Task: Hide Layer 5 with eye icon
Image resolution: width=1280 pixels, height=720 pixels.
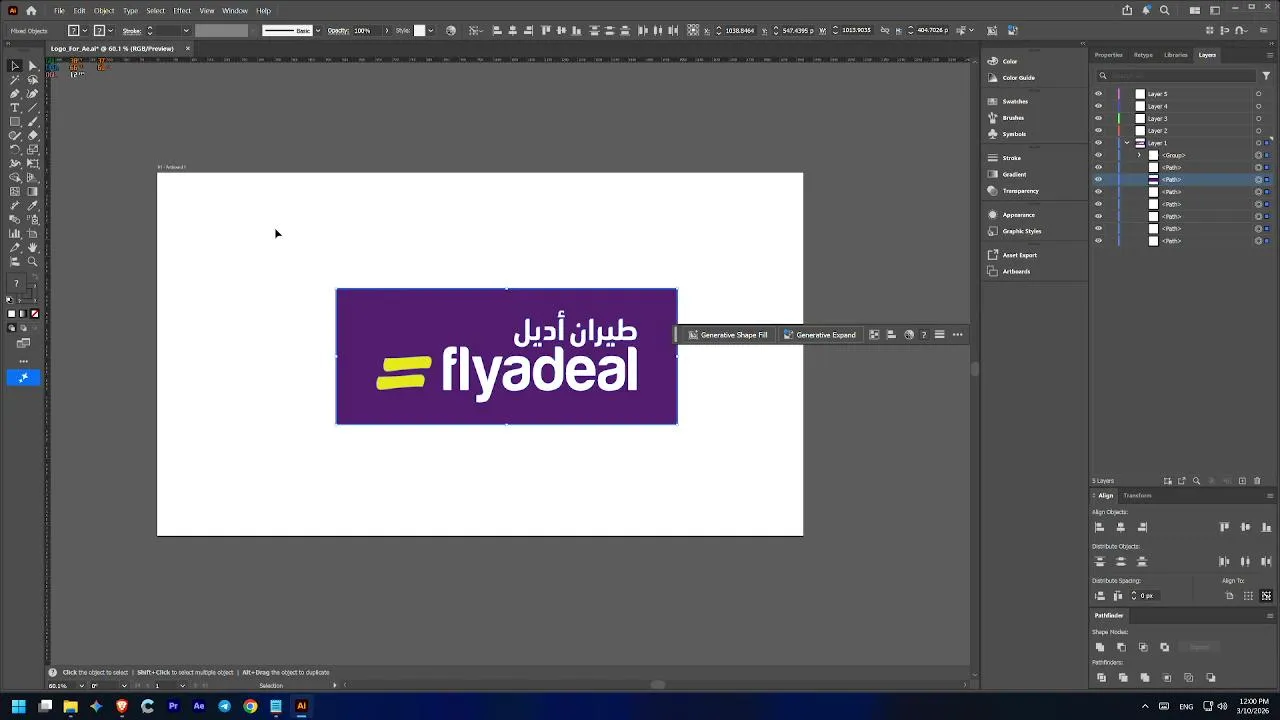Action: coord(1098,94)
